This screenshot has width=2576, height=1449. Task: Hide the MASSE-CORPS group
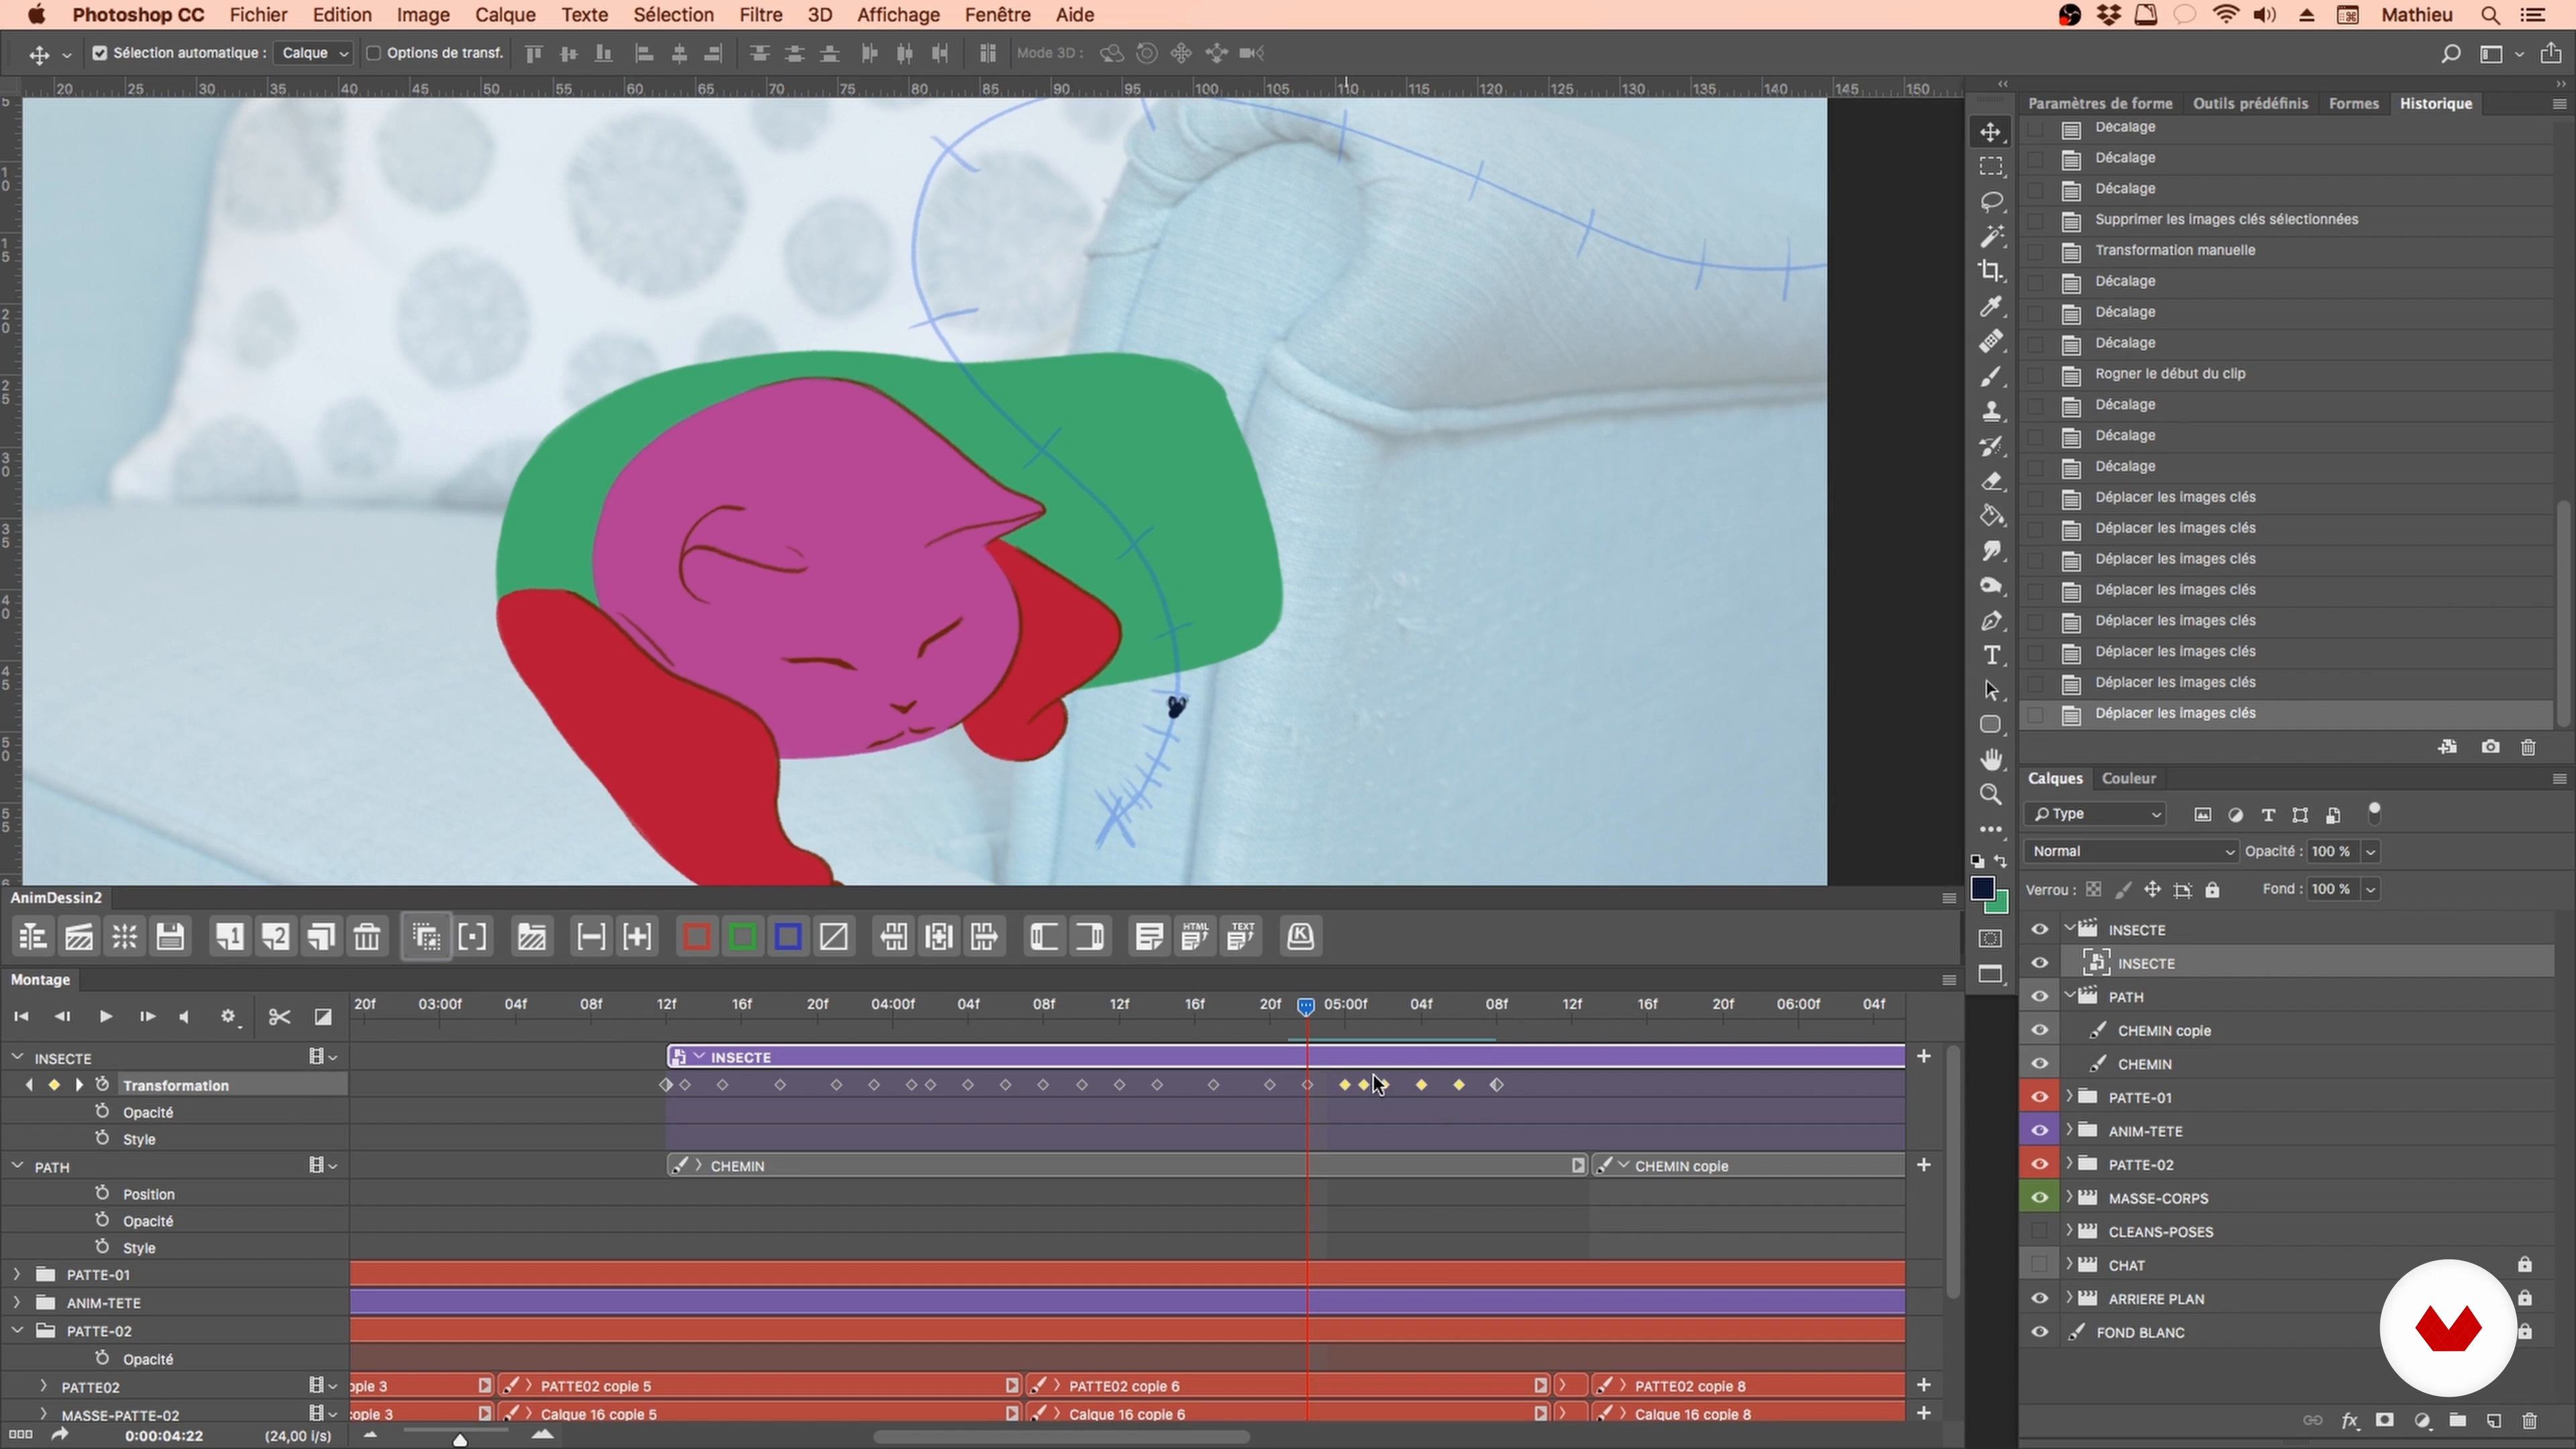2039,1198
